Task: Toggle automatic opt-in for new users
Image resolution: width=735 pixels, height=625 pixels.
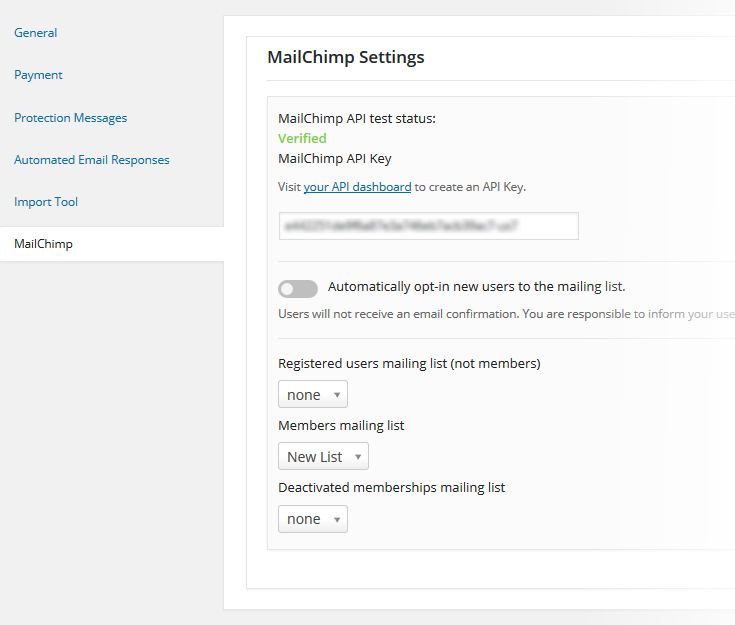Action: coord(298,289)
